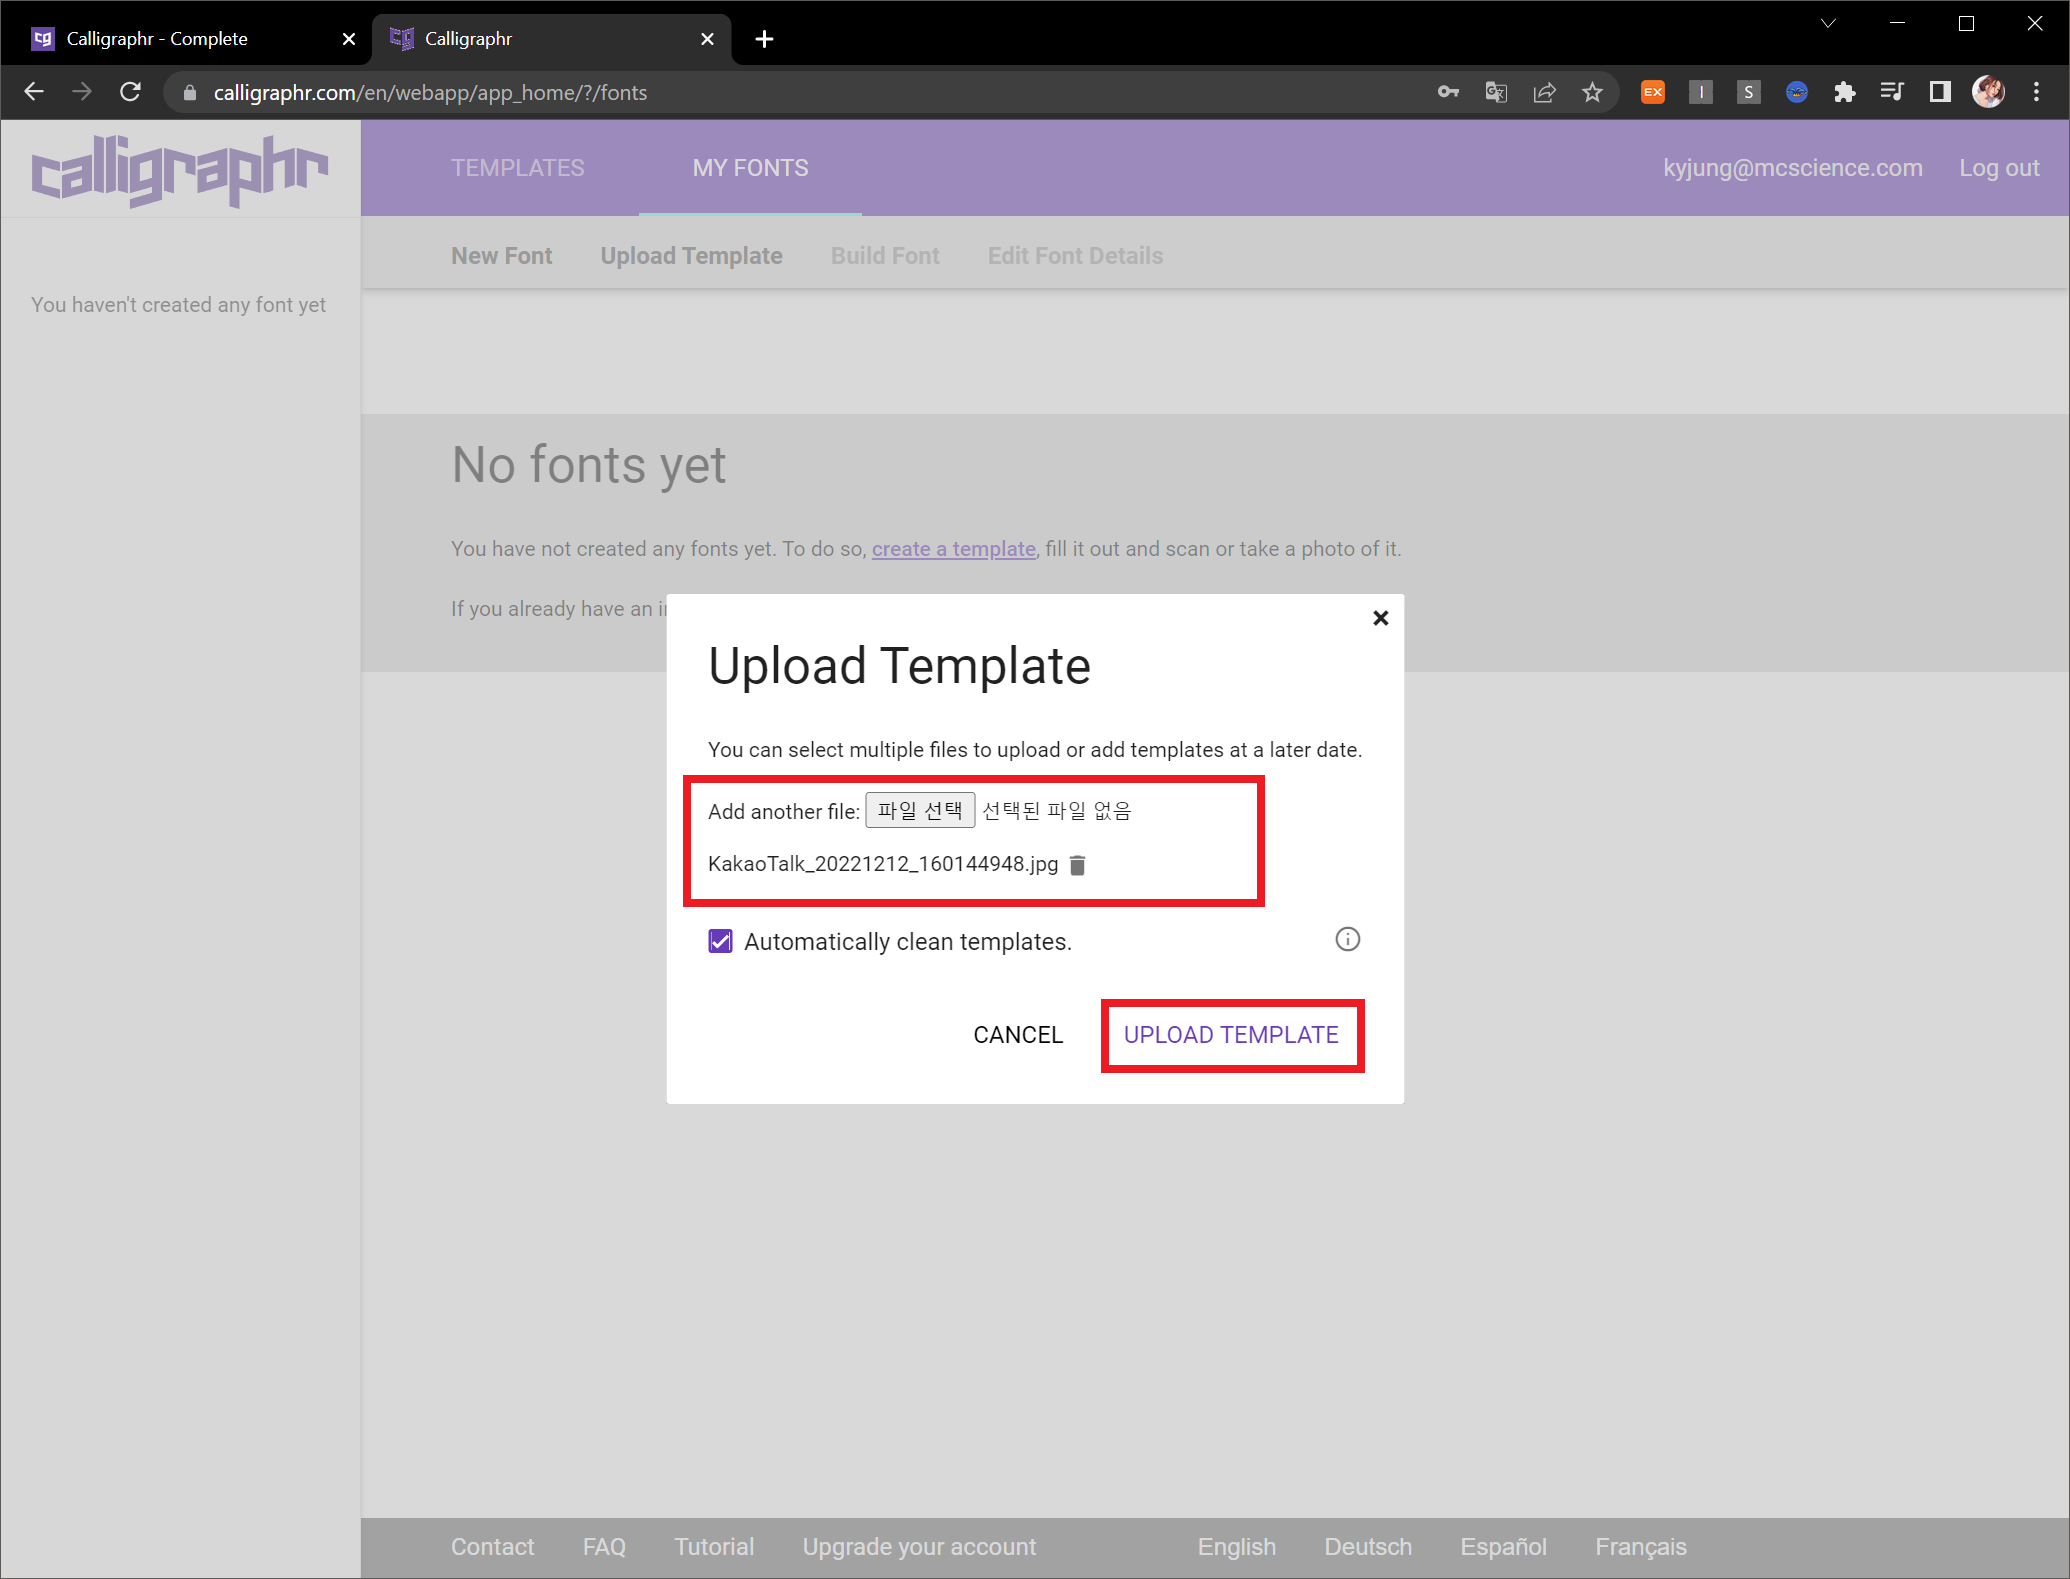Click the browser reload icon

tap(130, 92)
